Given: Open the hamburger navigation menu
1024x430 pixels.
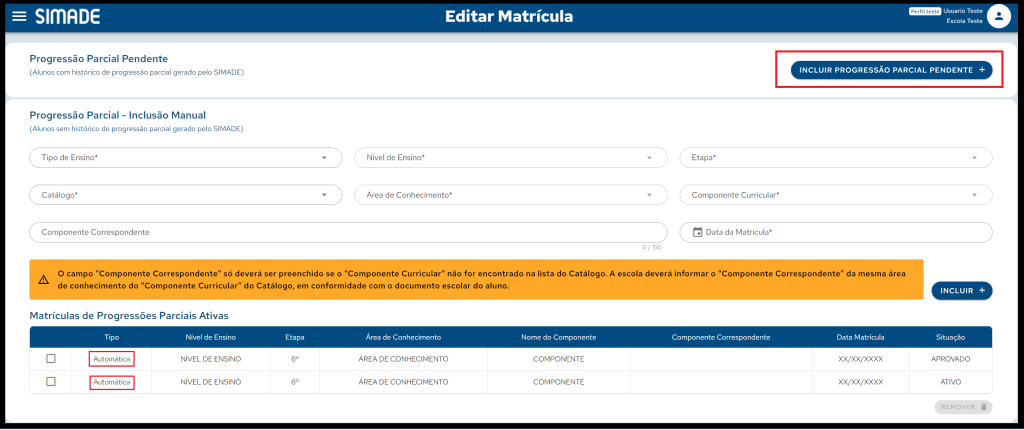Looking at the screenshot, I should 19,17.
